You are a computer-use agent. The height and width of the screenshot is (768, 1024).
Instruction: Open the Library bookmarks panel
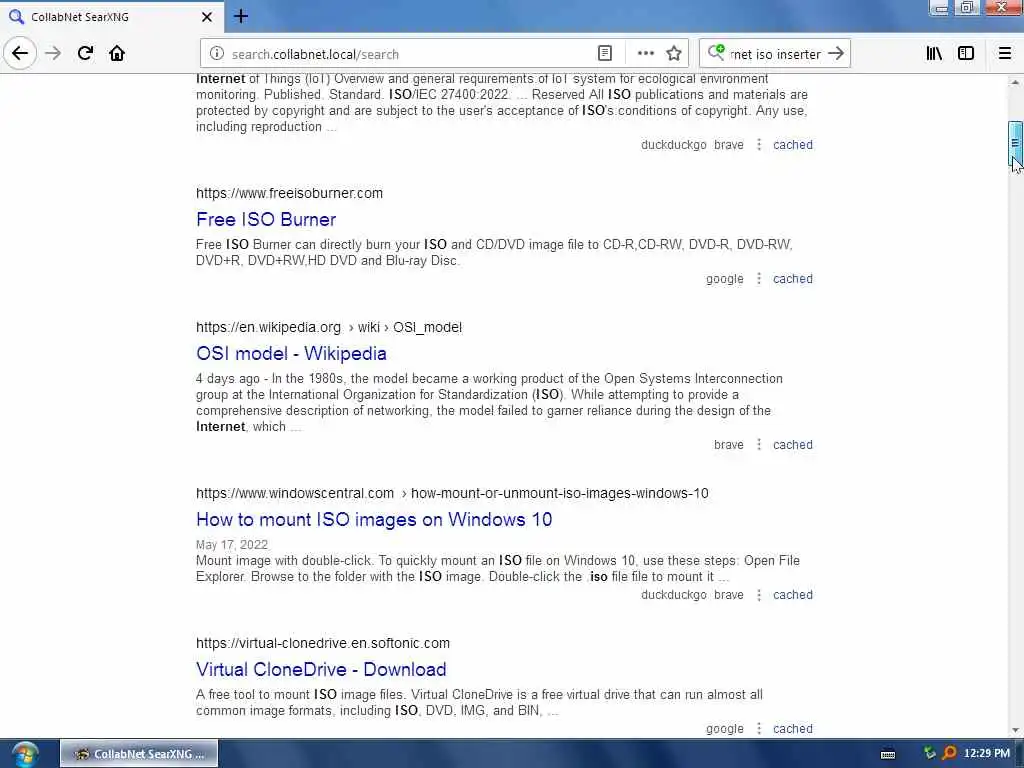click(x=935, y=54)
